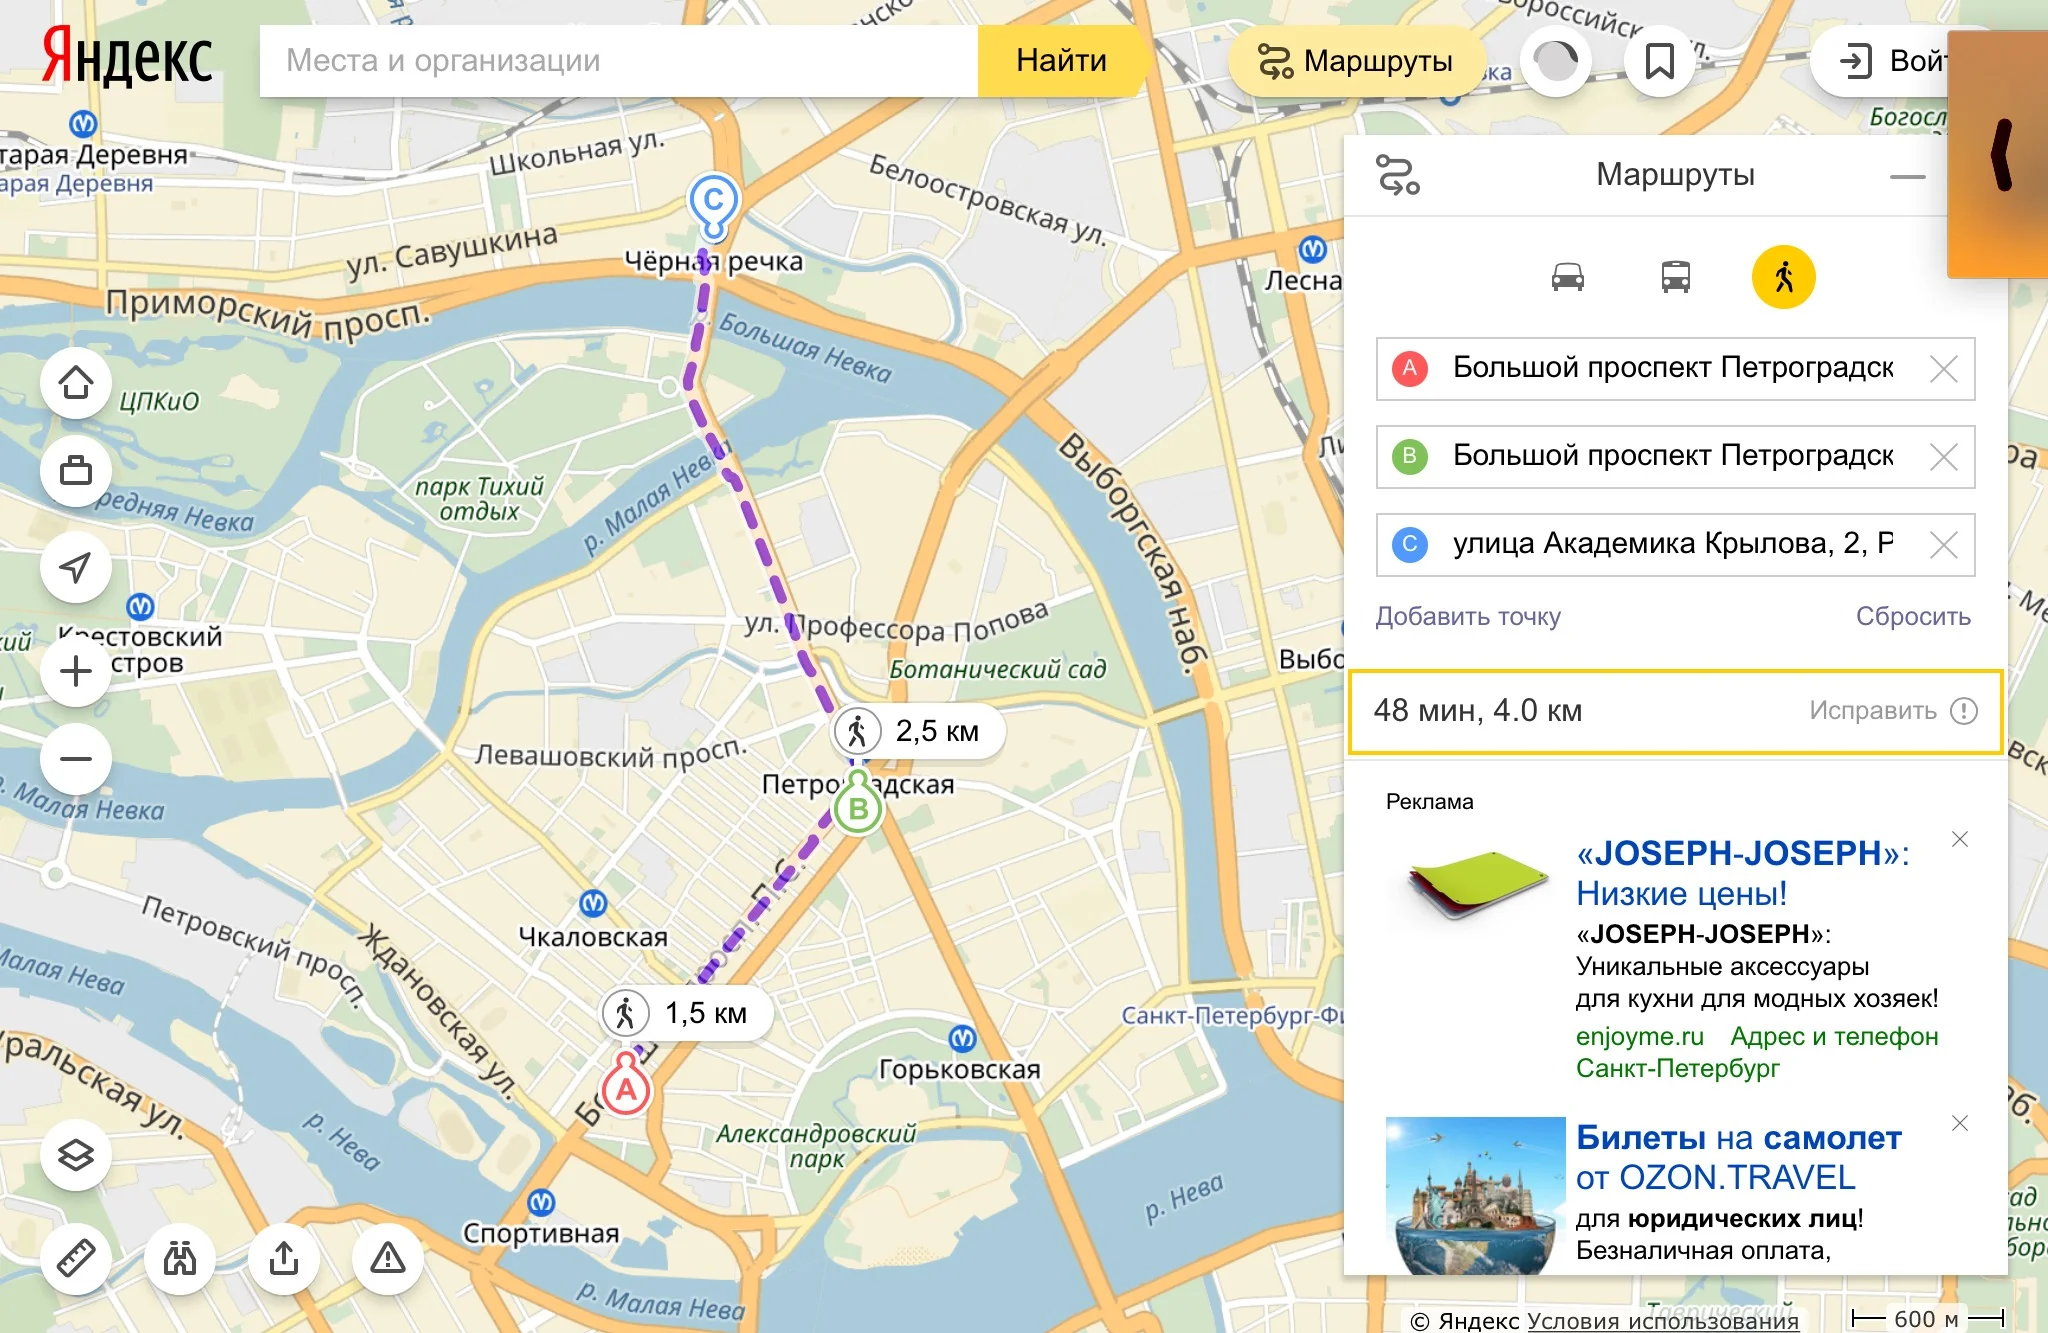This screenshot has height=1333, width=2048.
Task: Click the Добавить точку link
Action: [1467, 616]
